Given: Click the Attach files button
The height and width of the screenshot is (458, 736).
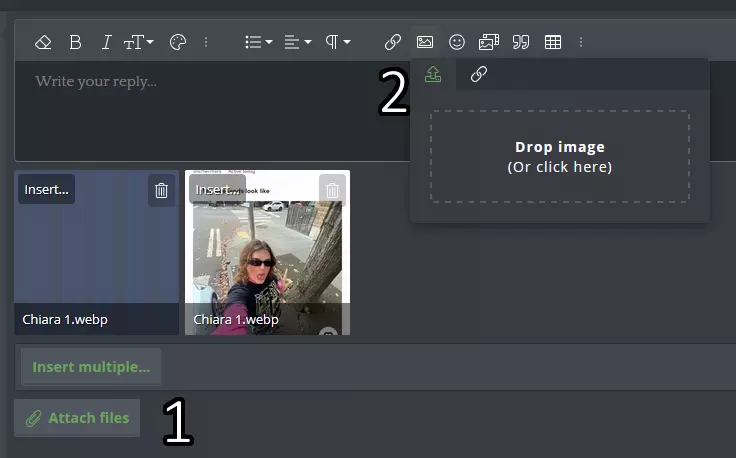Looking at the screenshot, I should coord(77,418).
